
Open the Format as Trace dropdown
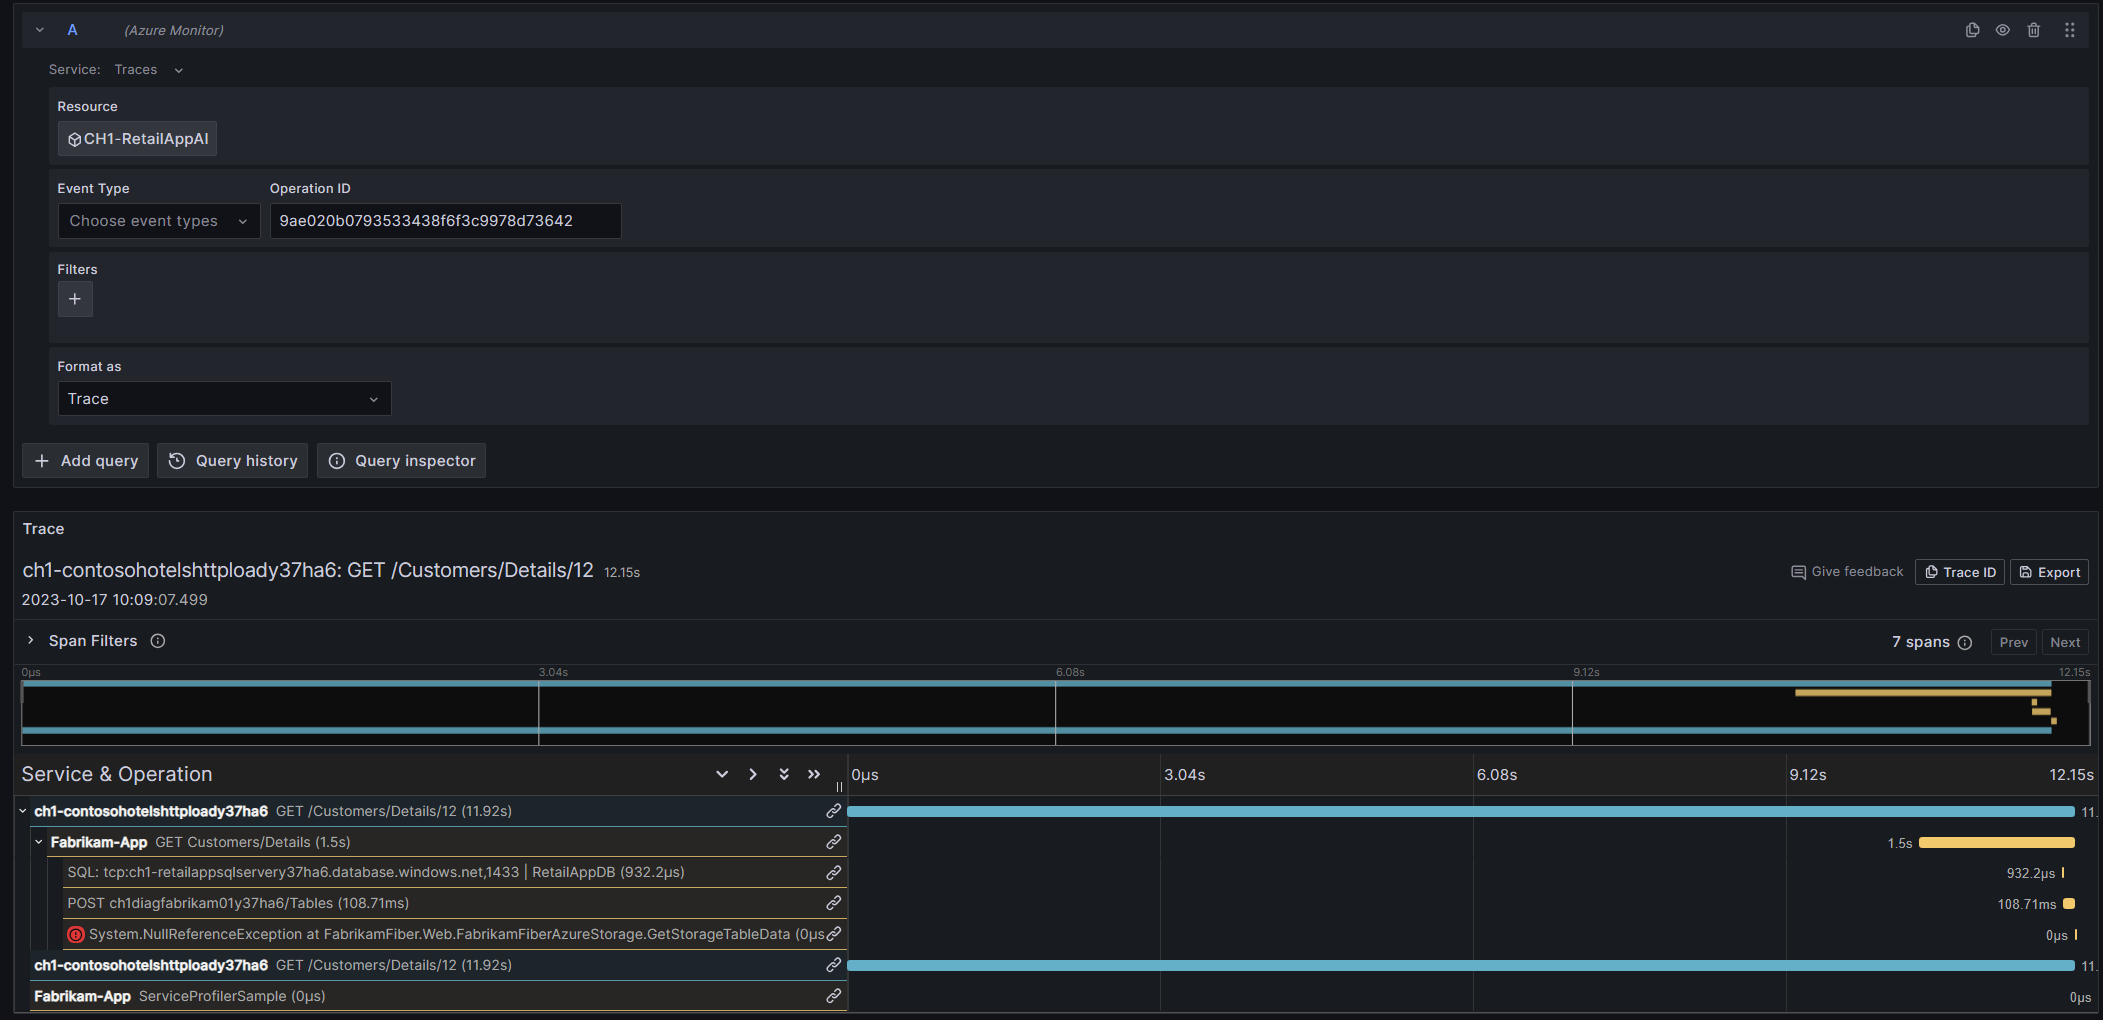(x=224, y=399)
